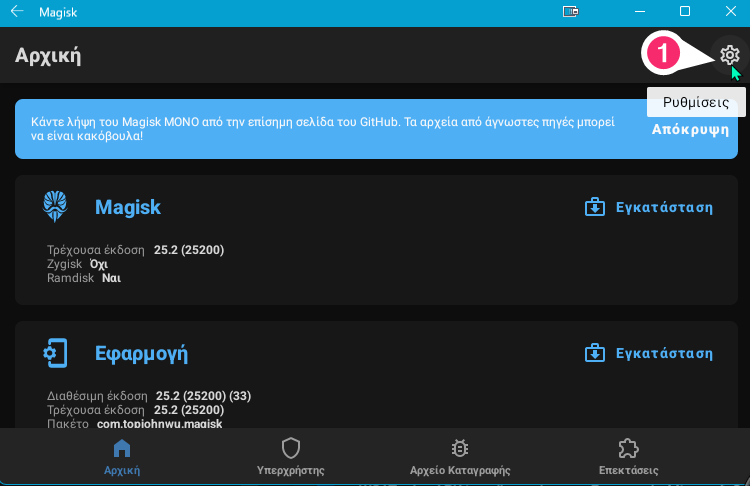This screenshot has width=750, height=486.
Task: Click available version 25.2 (25200) (33)
Action: tap(203, 396)
